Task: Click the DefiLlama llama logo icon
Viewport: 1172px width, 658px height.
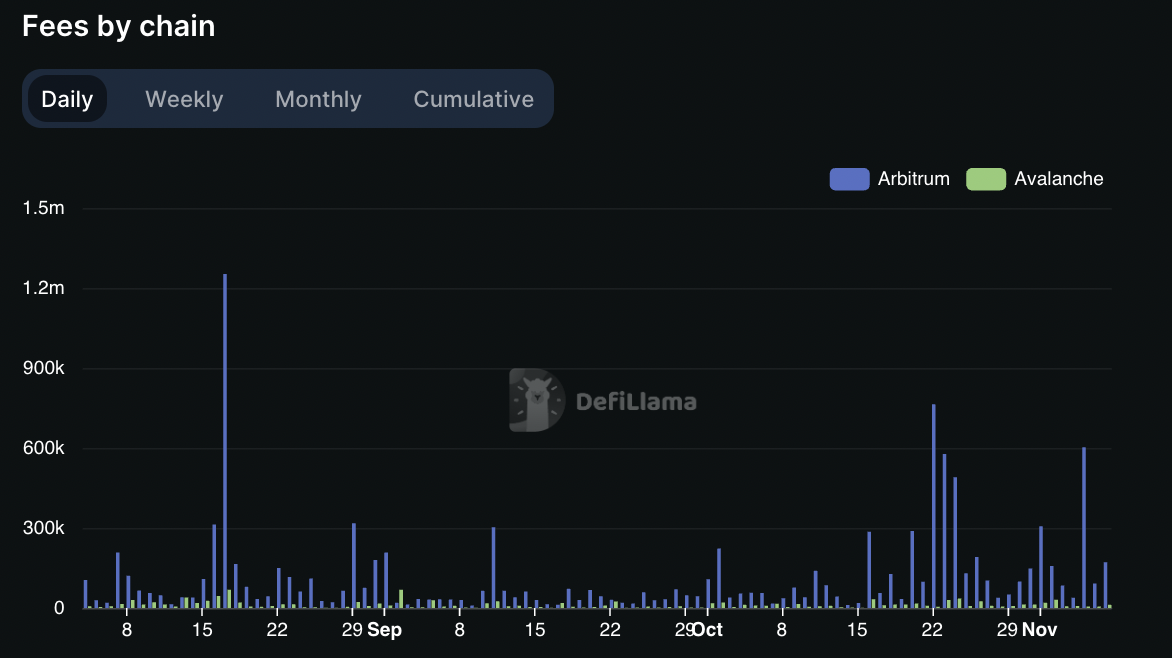Action: [x=536, y=400]
